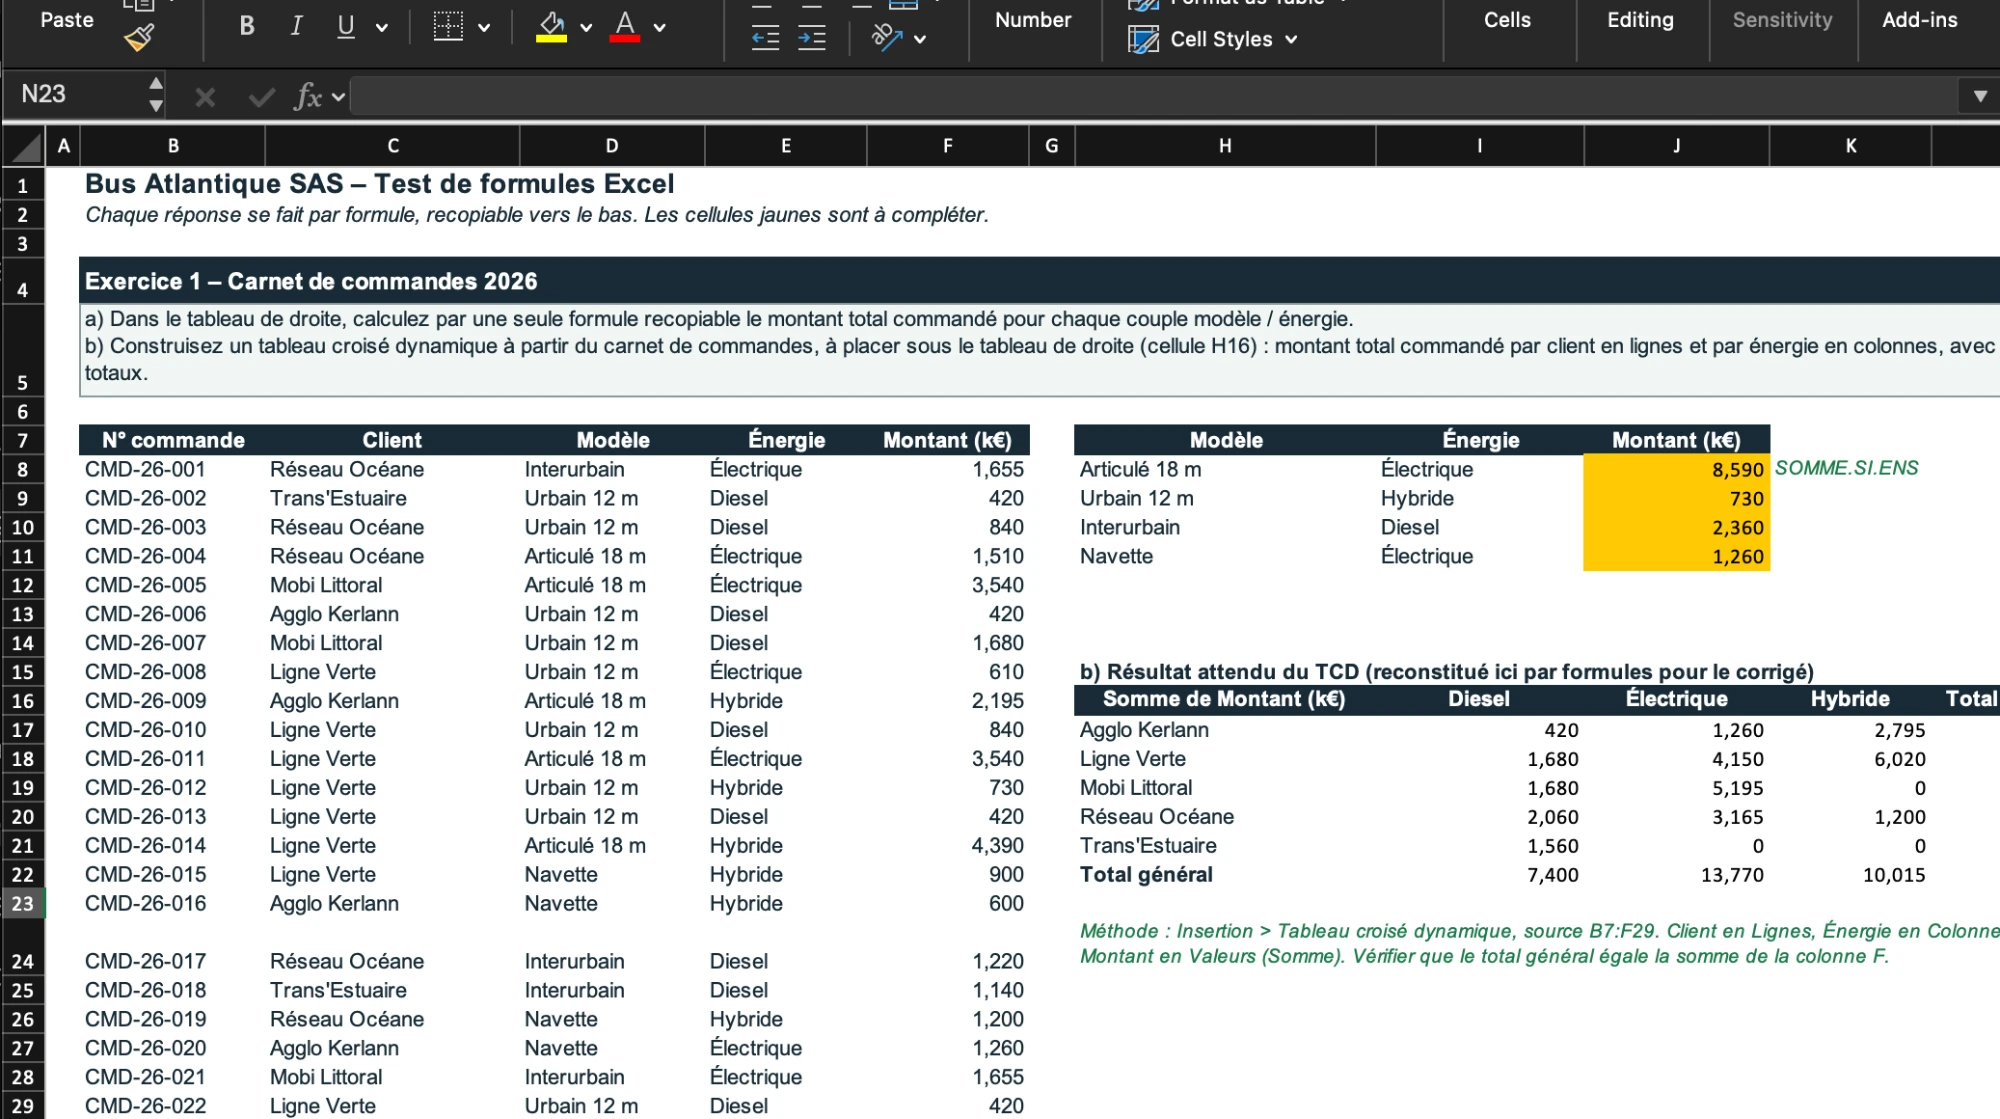
Task: Toggle Underline formatting
Action: (x=346, y=26)
